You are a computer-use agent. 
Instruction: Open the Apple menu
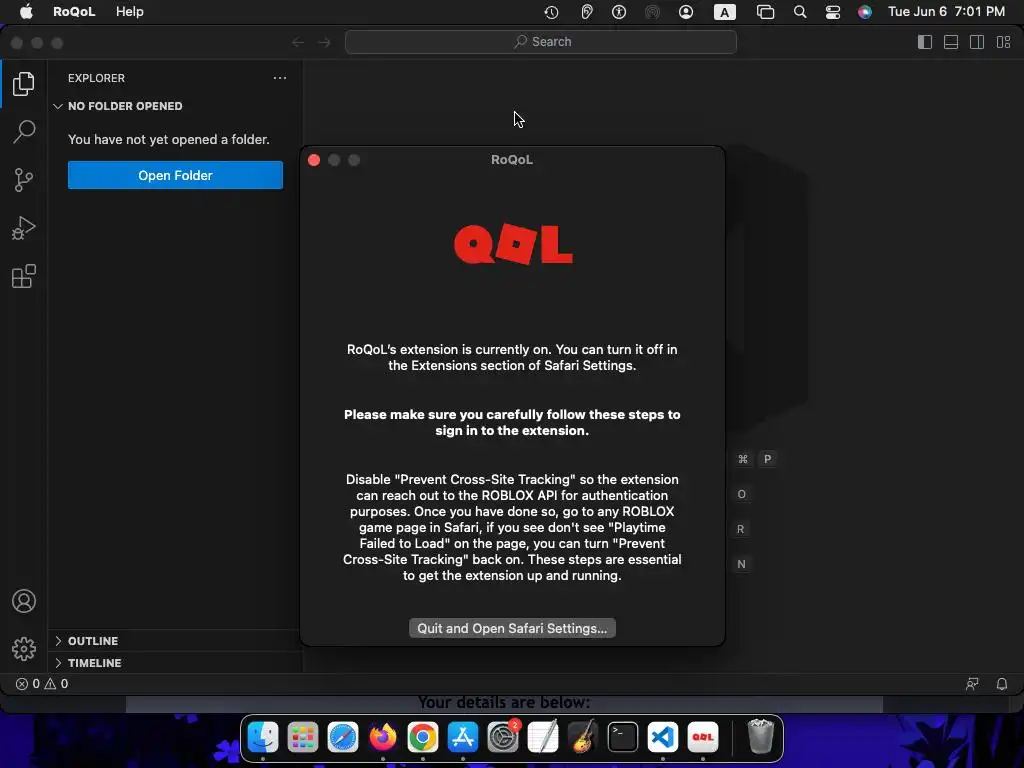[26, 12]
